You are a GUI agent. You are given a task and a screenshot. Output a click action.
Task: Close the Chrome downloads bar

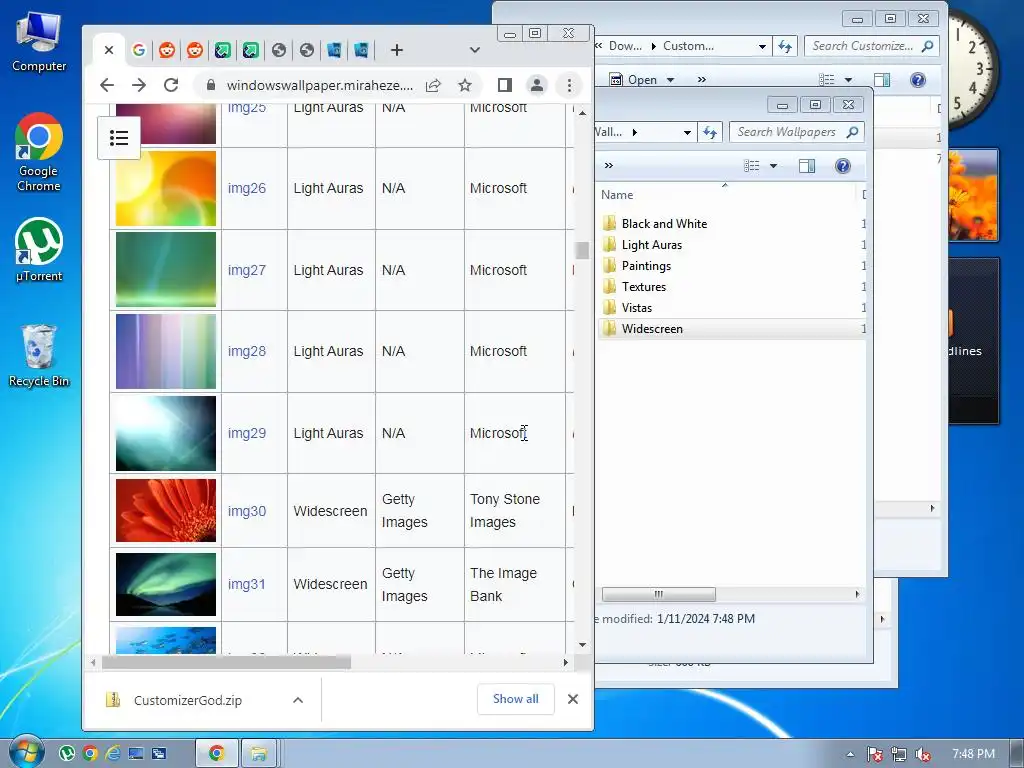coord(573,699)
